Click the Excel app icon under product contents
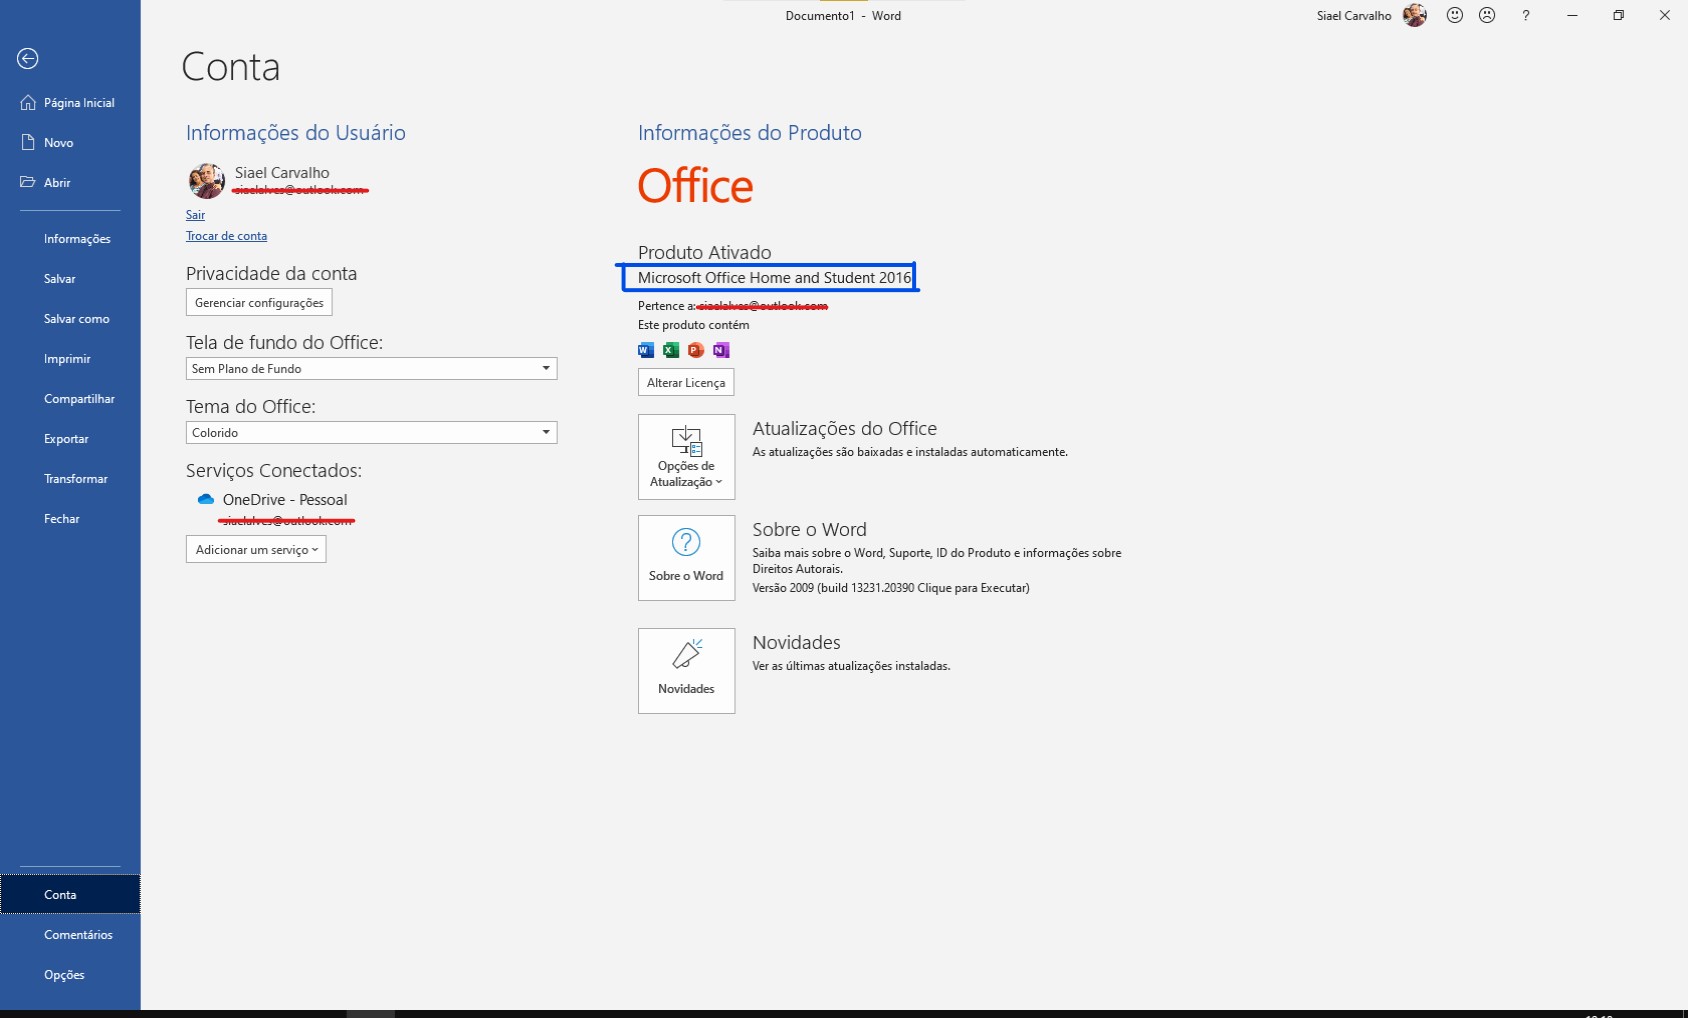The image size is (1688, 1018). click(671, 350)
